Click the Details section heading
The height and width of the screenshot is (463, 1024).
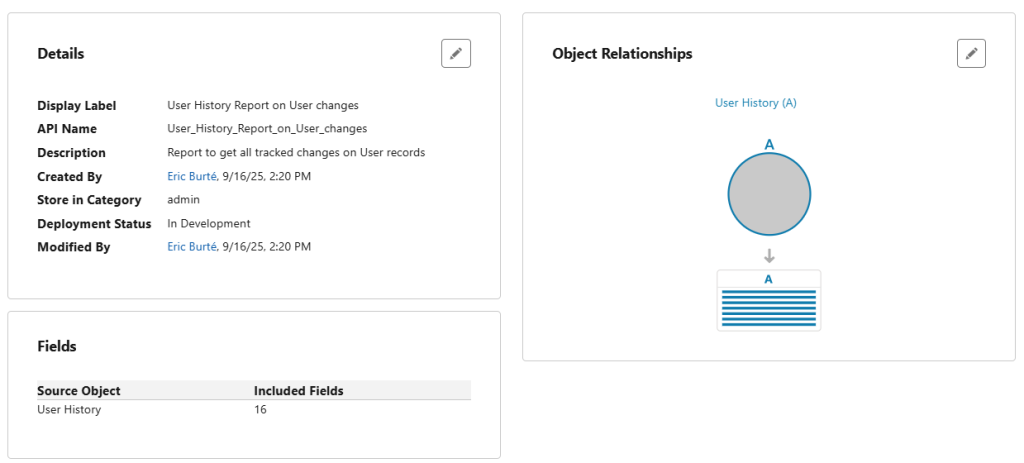click(x=61, y=54)
